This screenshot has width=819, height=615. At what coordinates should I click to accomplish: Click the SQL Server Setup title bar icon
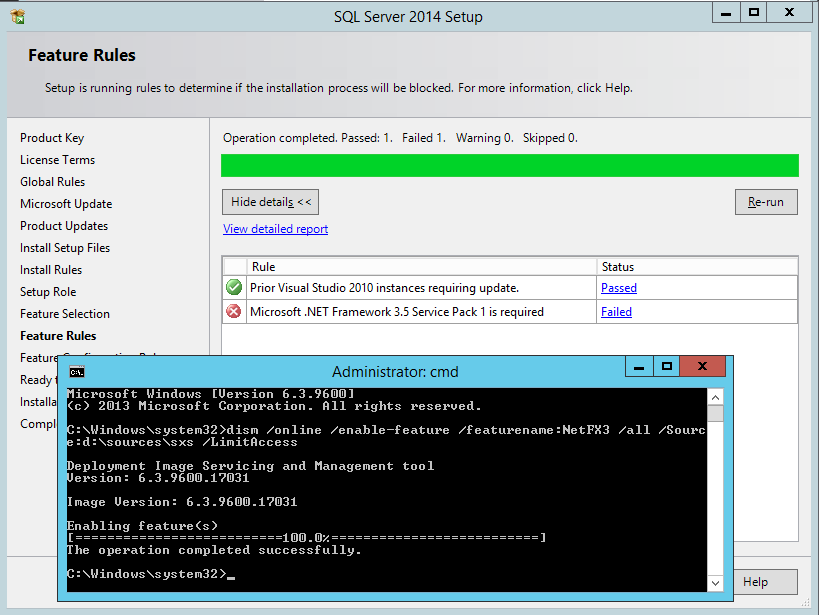click(17, 16)
